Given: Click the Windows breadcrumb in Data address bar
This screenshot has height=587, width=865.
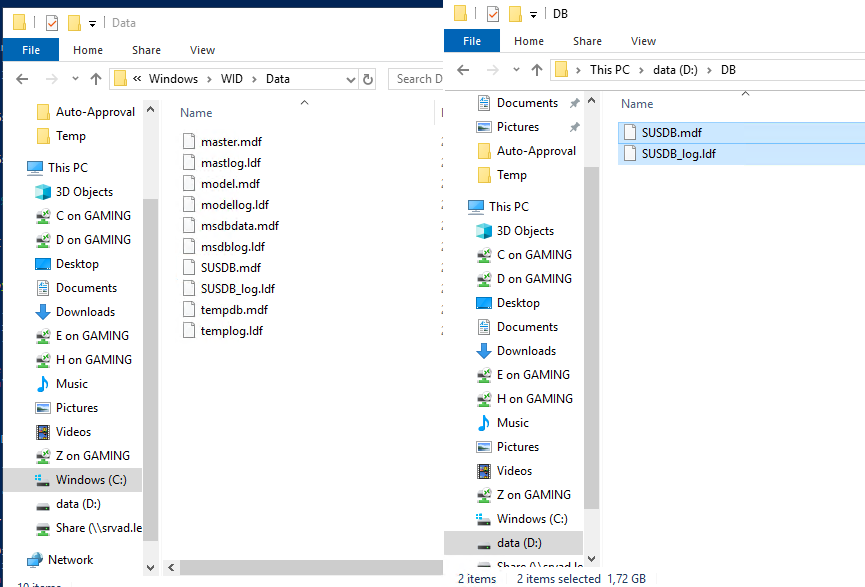Looking at the screenshot, I should pos(173,79).
